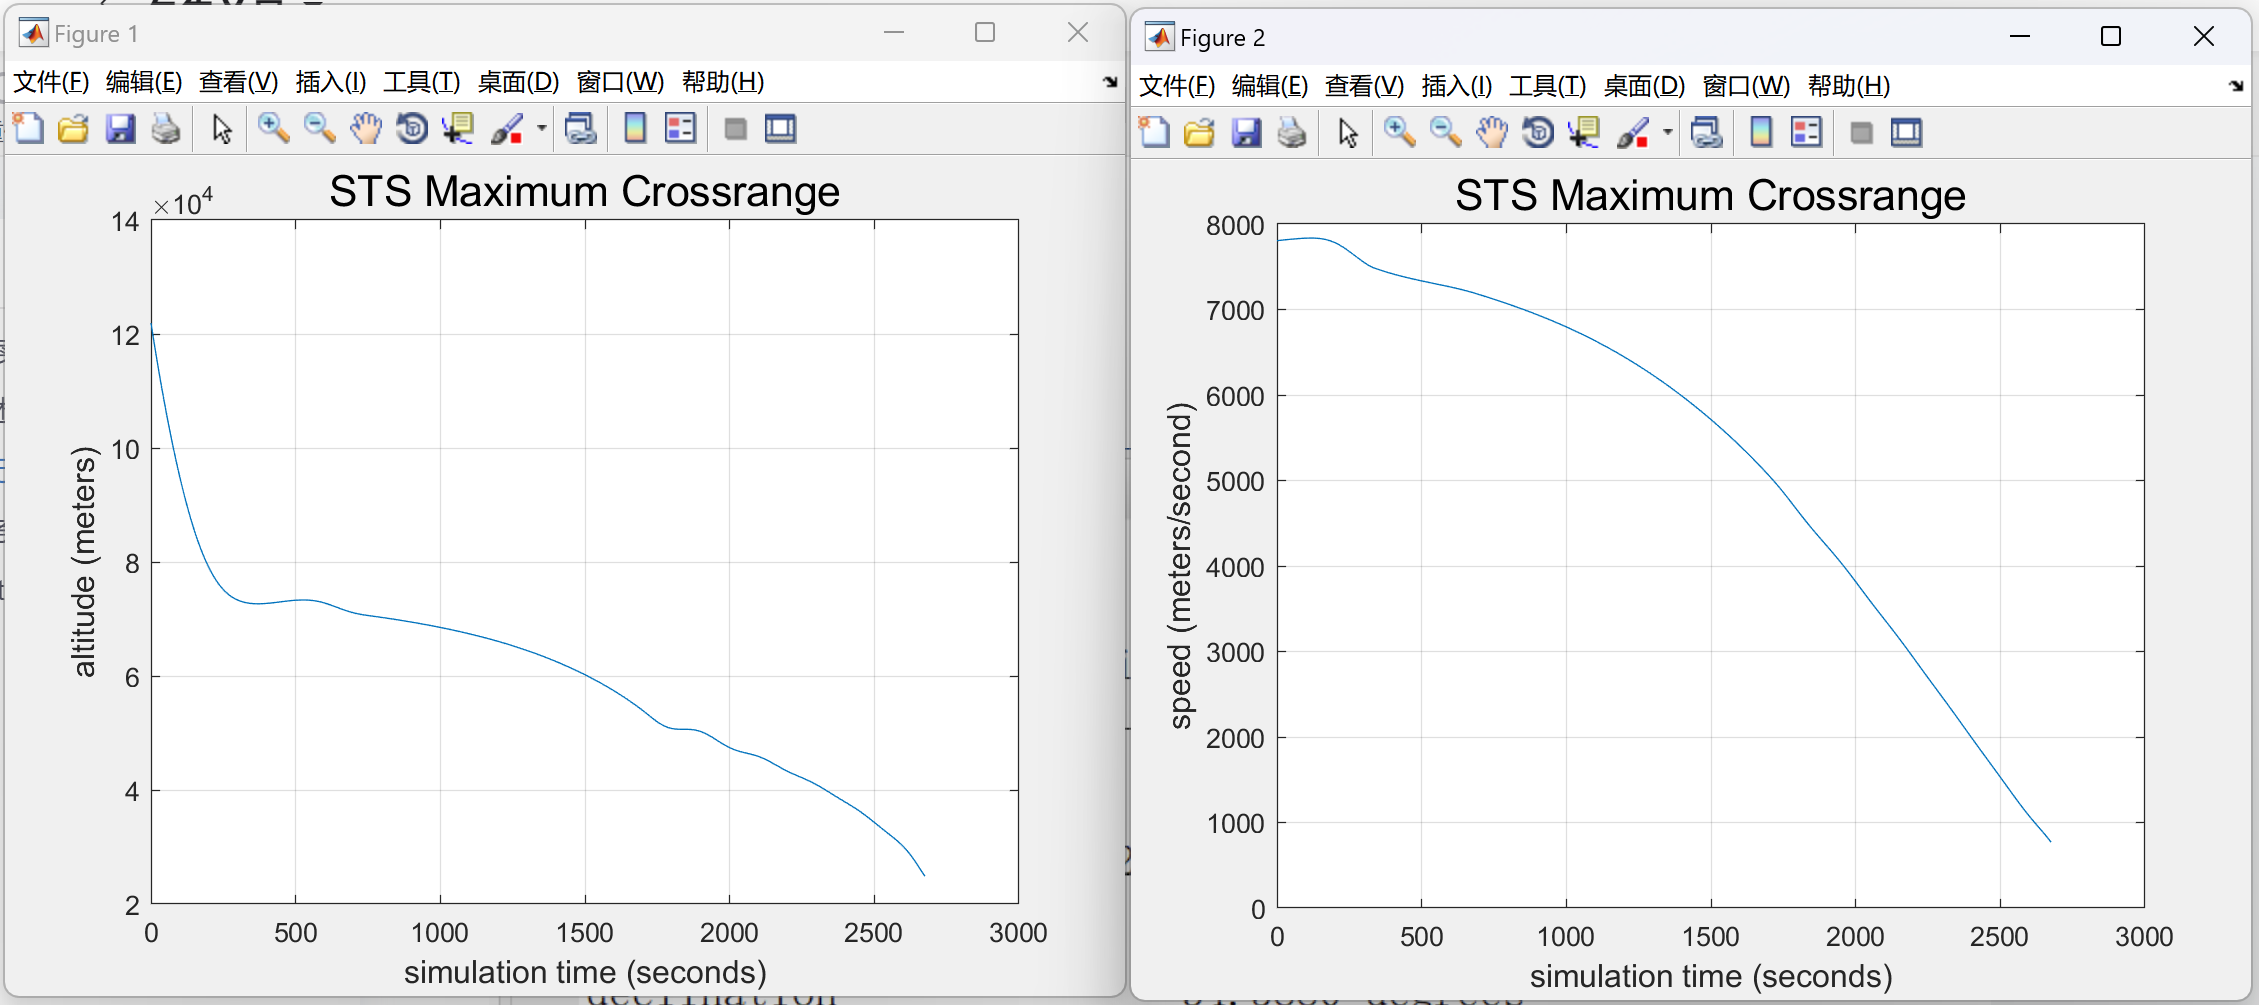Enable Rotate 3D tool in Figure 2
The width and height of the screenshot is (2259, 1005).
pyautogui.click(x=1538, y=133)
